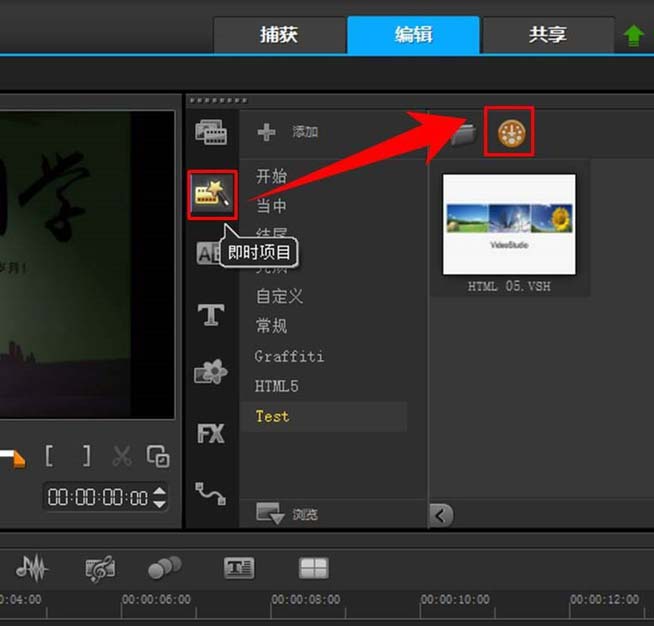Viewport: 654px width, 626px height.
Task: Set mark-out with the right bracket
Action: pyautogui.click(x=86, y=456)
